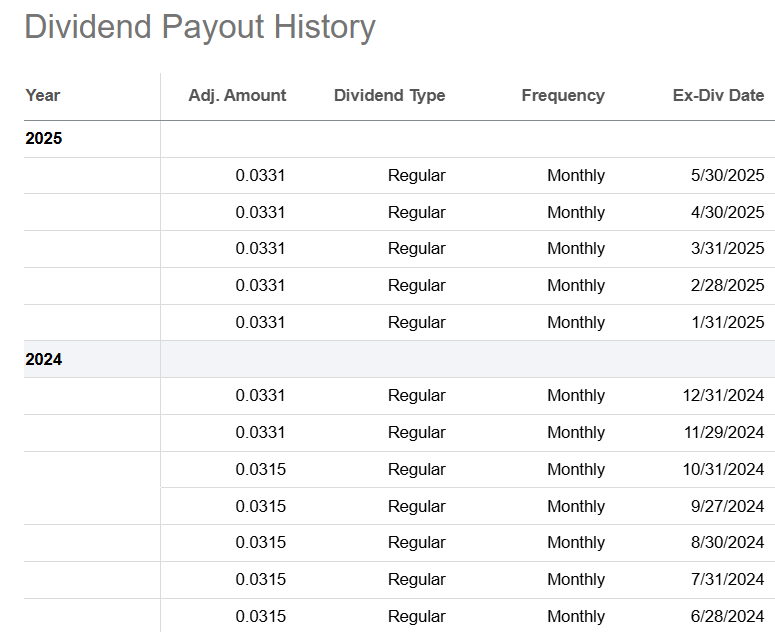Sort by the Adj. Amount column header
Viewport: 775px width, 632px height.
coord(237,96)
